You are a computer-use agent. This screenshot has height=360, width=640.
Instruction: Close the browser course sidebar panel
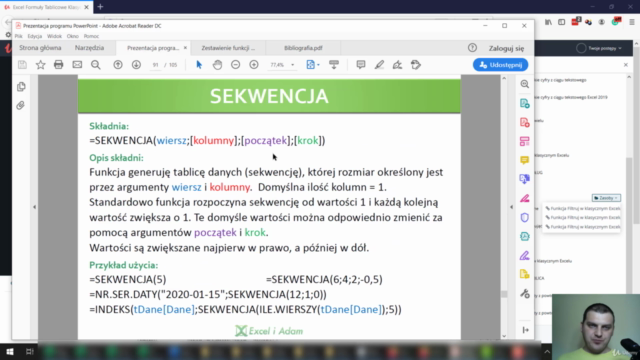626,65
